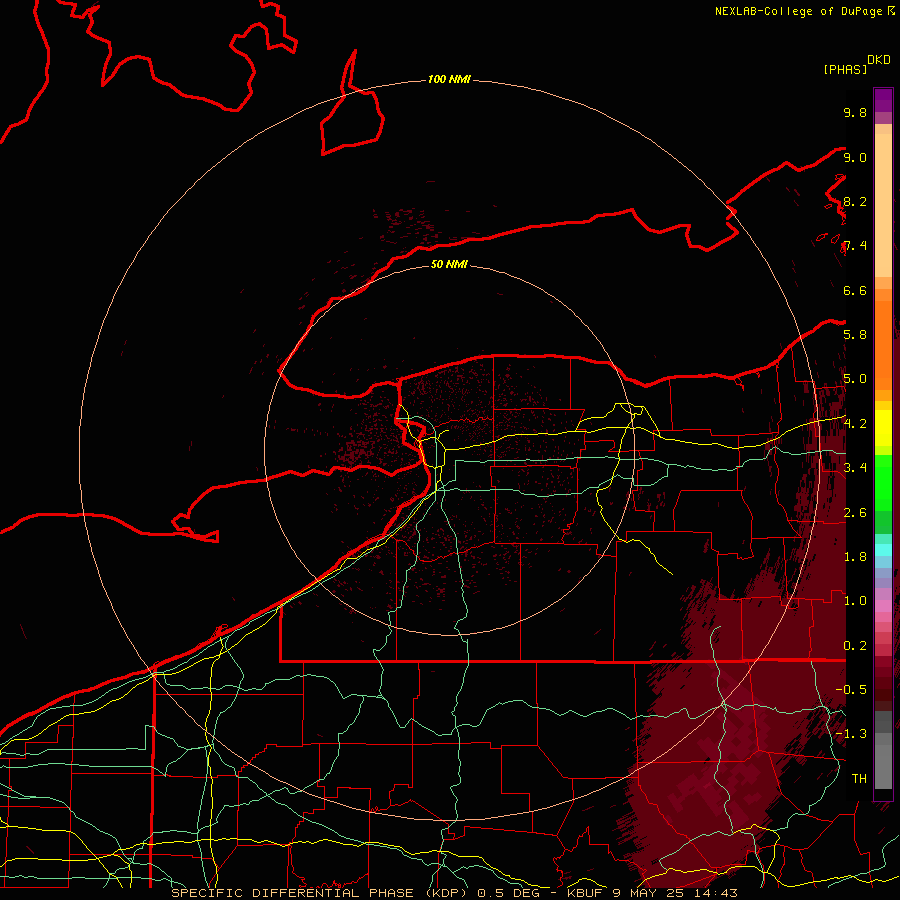Click the 3.4 scale value

(x=855, y=468)
